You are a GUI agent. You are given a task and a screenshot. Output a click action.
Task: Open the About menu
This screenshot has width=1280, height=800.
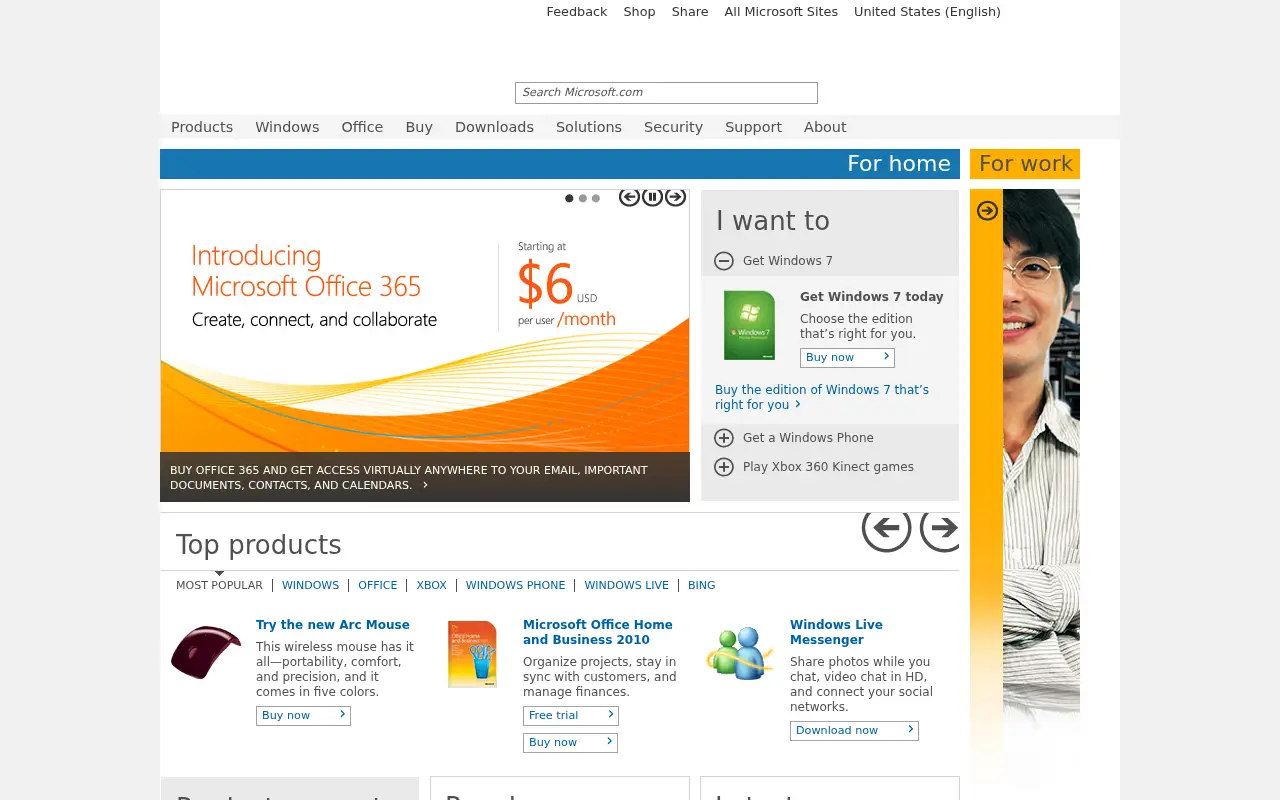tap(825, 127)
